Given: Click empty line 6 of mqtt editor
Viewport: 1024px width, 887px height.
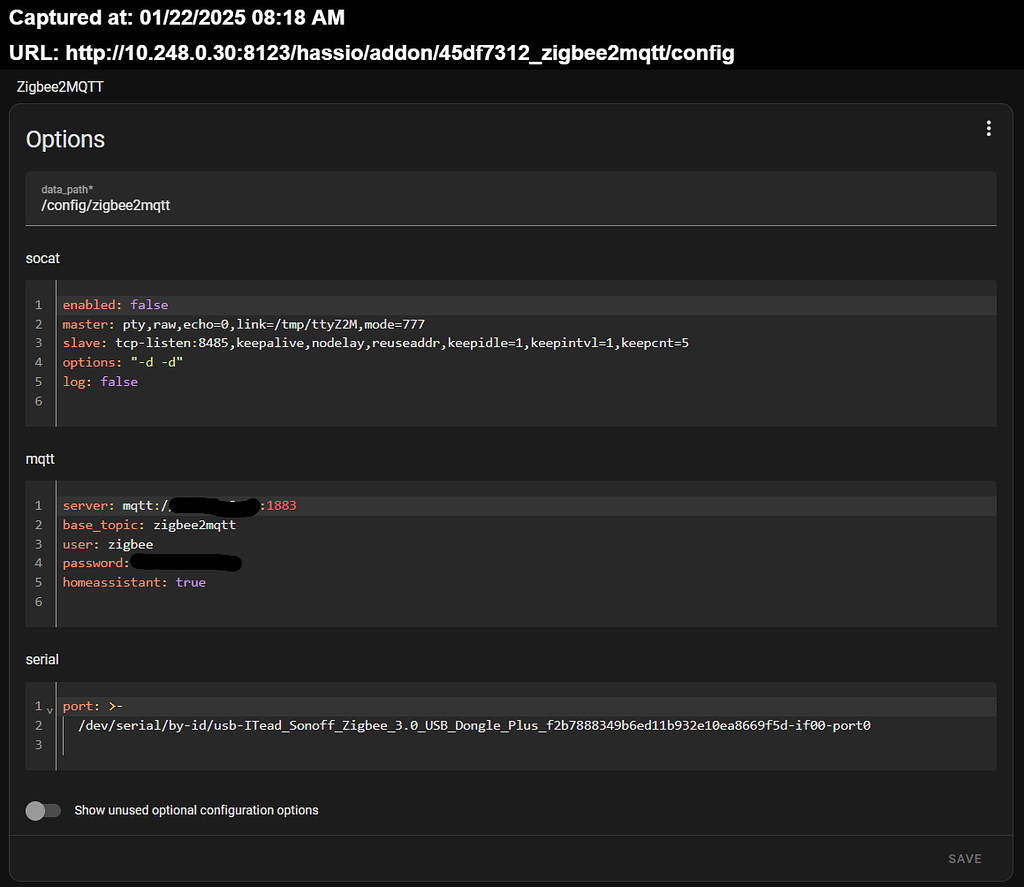Looking at the screenshot, I should [526, 602].
